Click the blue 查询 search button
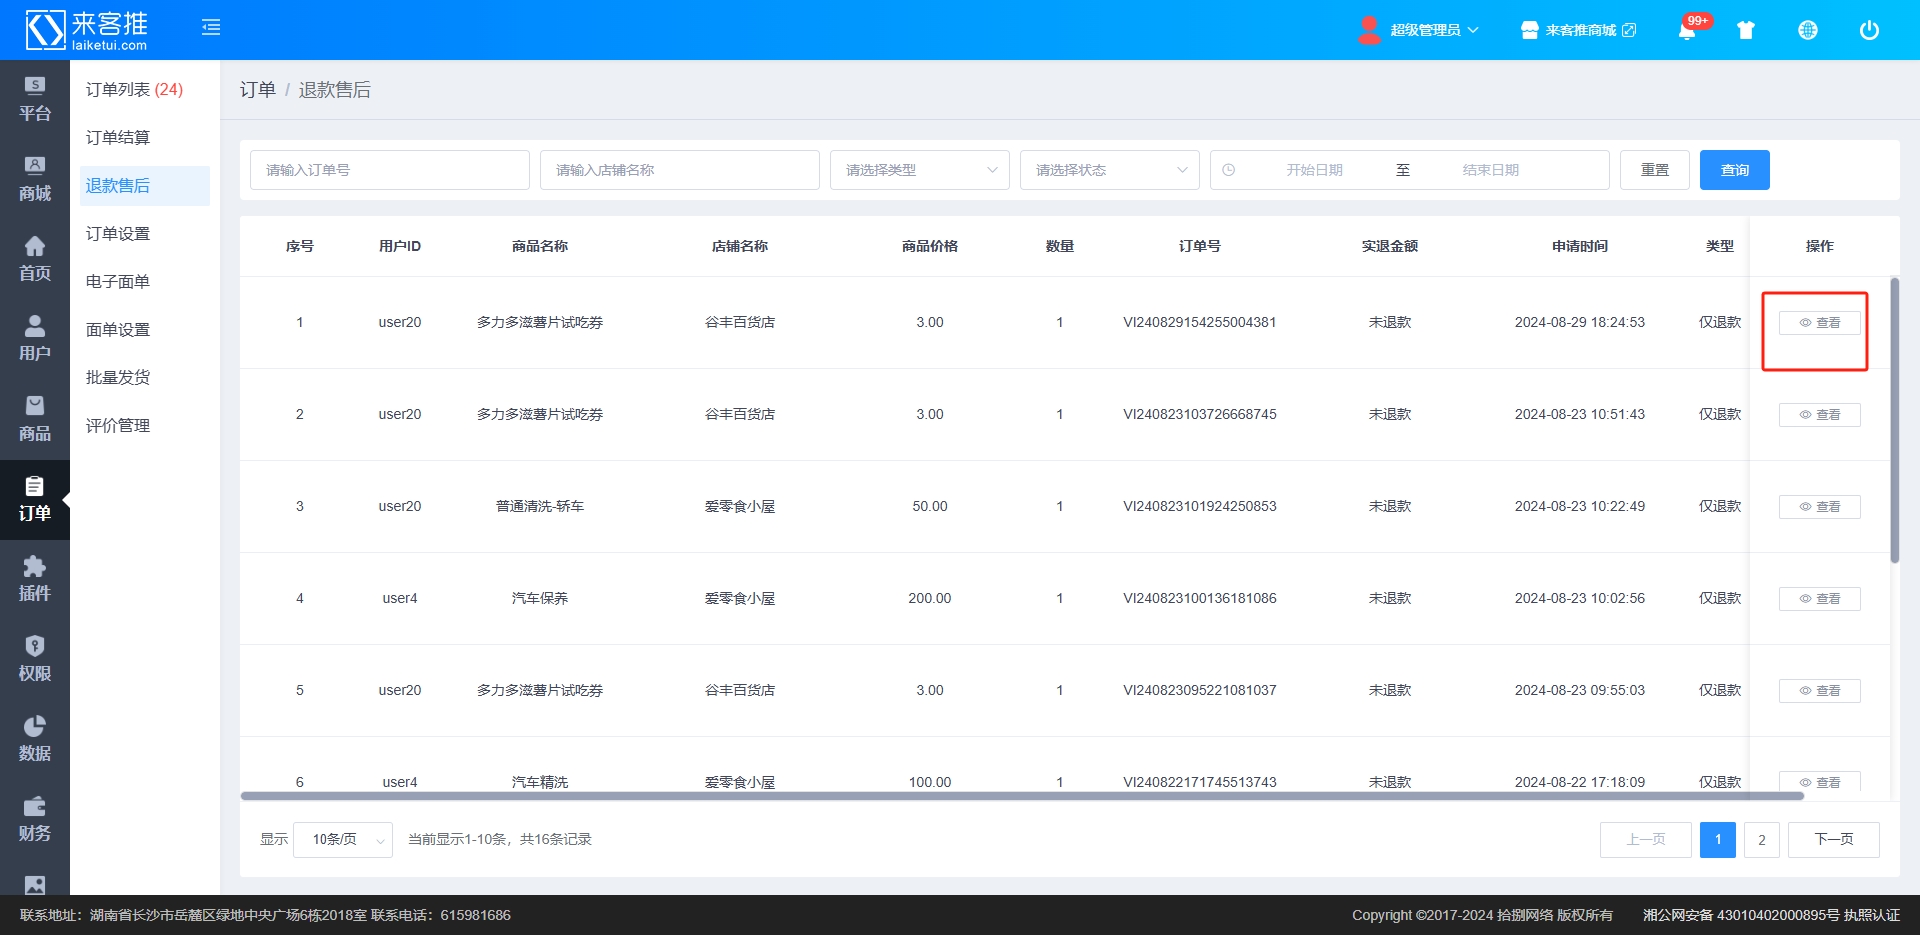 coord(1734,170)
